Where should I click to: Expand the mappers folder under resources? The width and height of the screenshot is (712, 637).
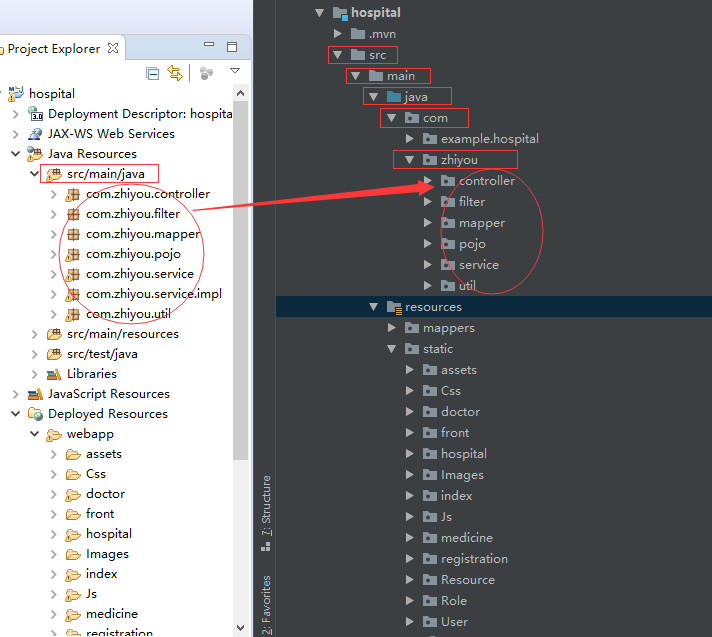tap(392, 327)
